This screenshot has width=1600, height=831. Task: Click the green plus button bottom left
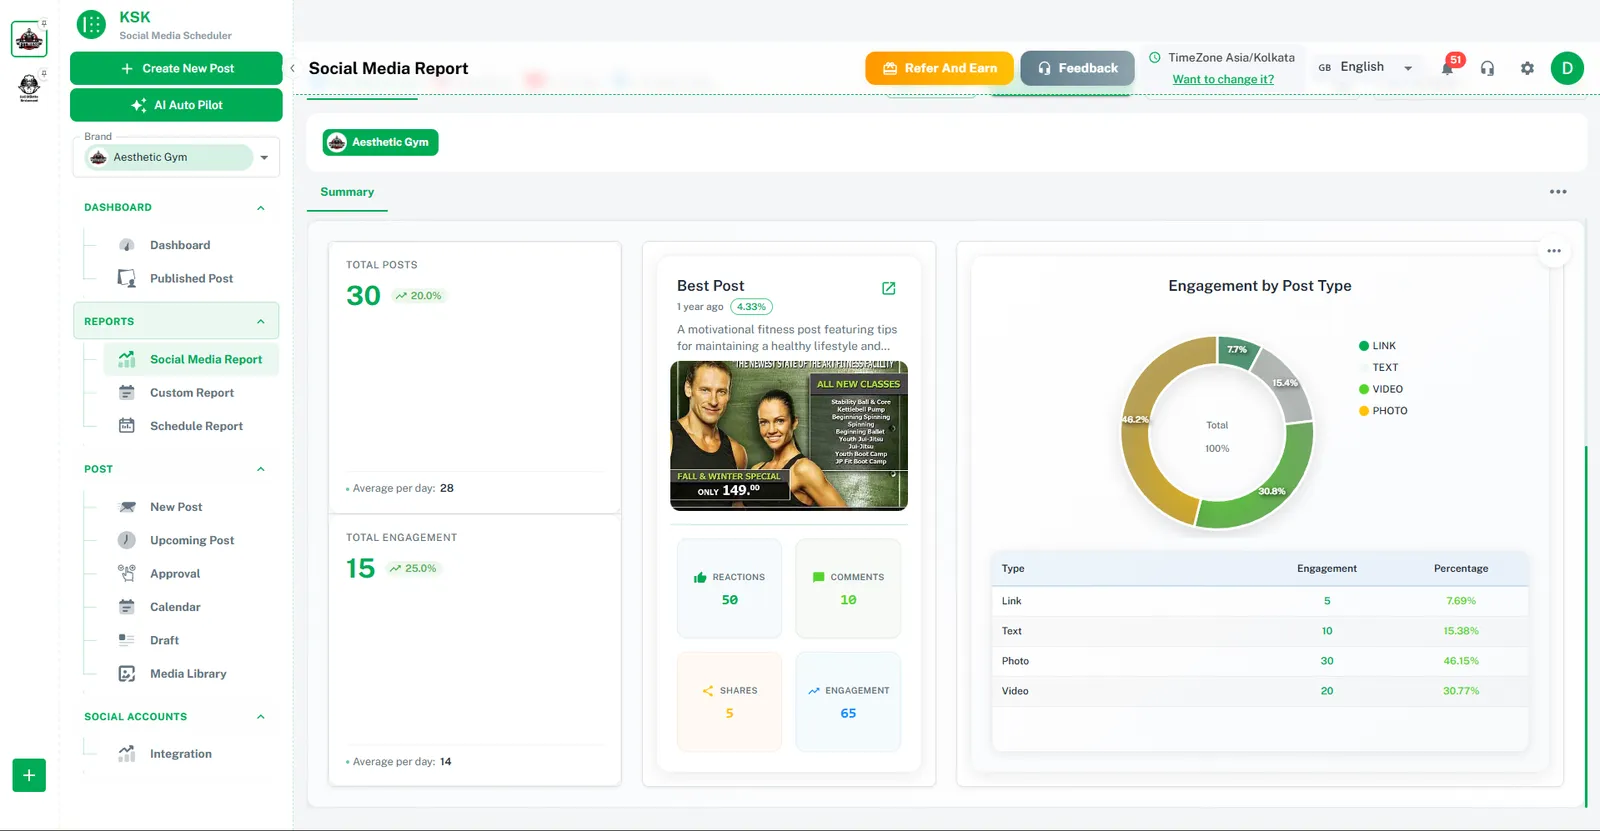tap(29, 775)
